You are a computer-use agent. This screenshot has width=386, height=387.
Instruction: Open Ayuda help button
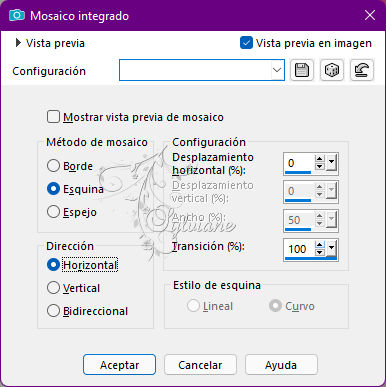tap(281, 365)
